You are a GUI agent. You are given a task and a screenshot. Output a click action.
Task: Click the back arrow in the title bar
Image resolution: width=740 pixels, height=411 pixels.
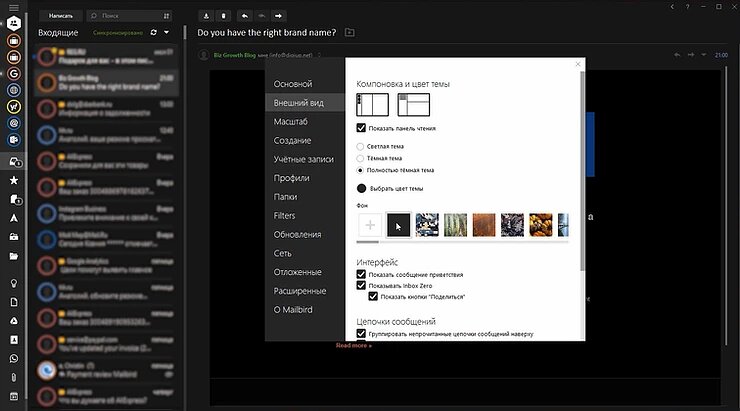tap(672, 7)
